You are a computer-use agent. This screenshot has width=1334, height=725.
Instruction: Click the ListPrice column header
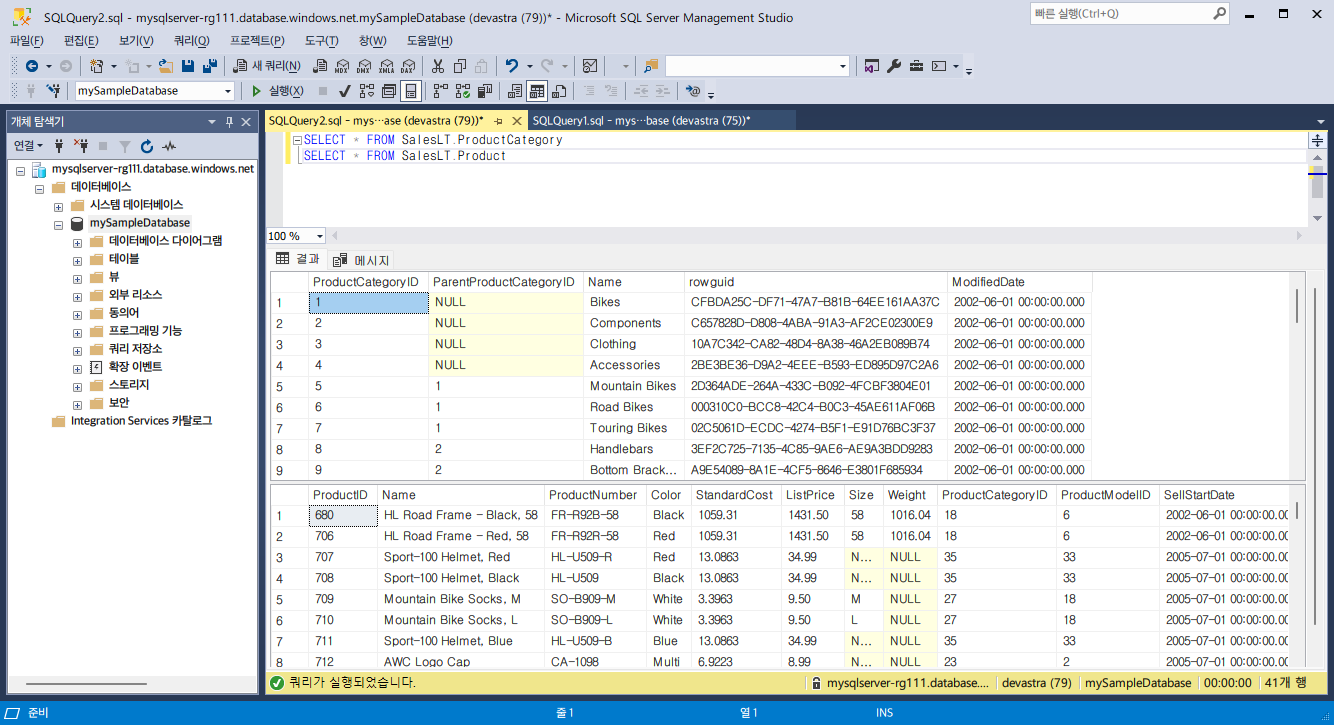811,495
